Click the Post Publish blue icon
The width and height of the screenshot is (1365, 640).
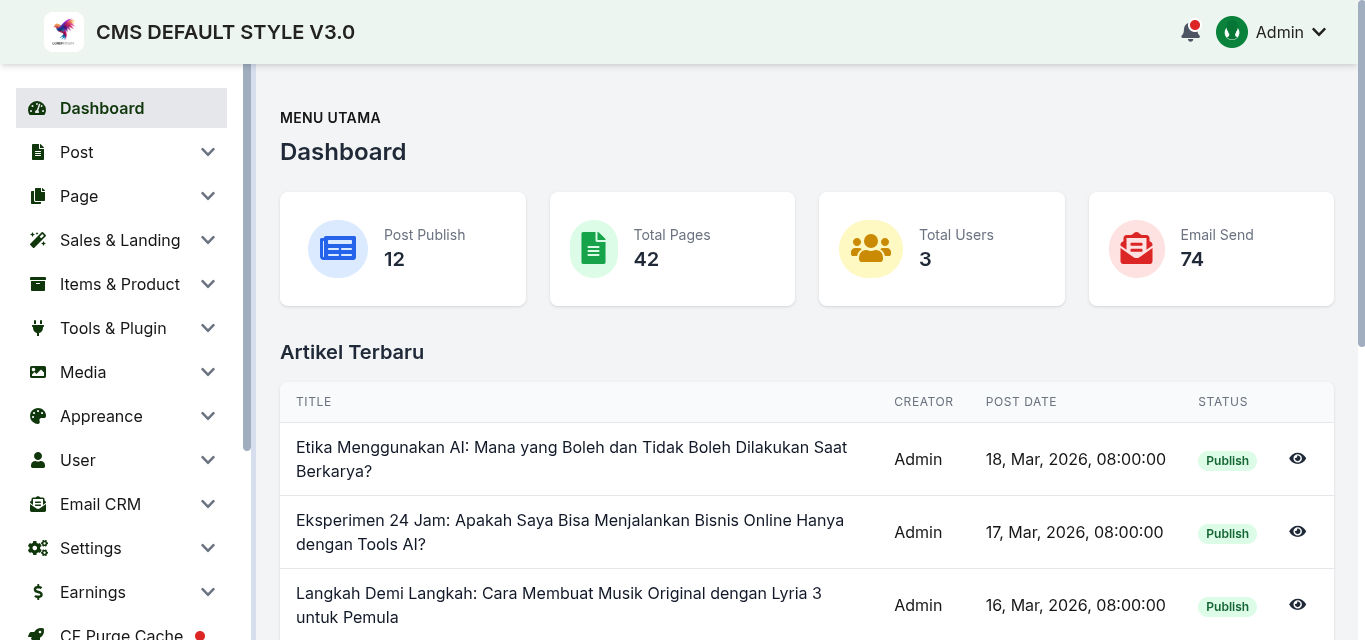click(x=338, y=249)
